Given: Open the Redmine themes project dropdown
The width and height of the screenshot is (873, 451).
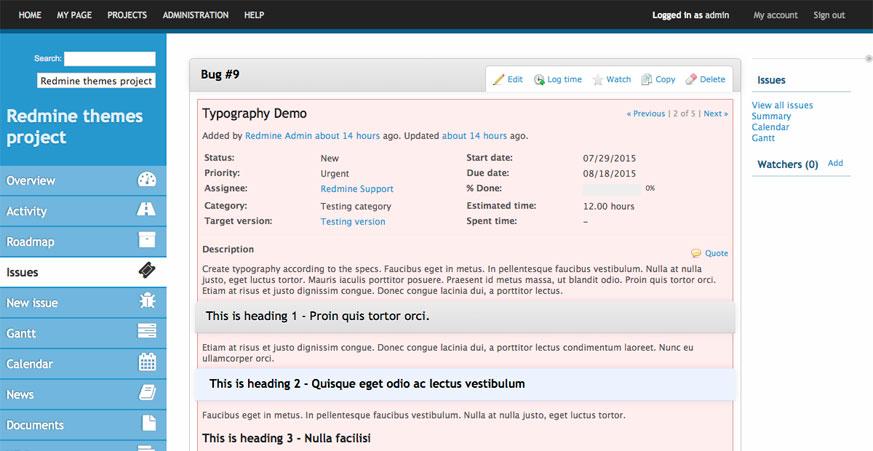Looking at the screenshot, I should pyautogui.click(x=96, y=81).
